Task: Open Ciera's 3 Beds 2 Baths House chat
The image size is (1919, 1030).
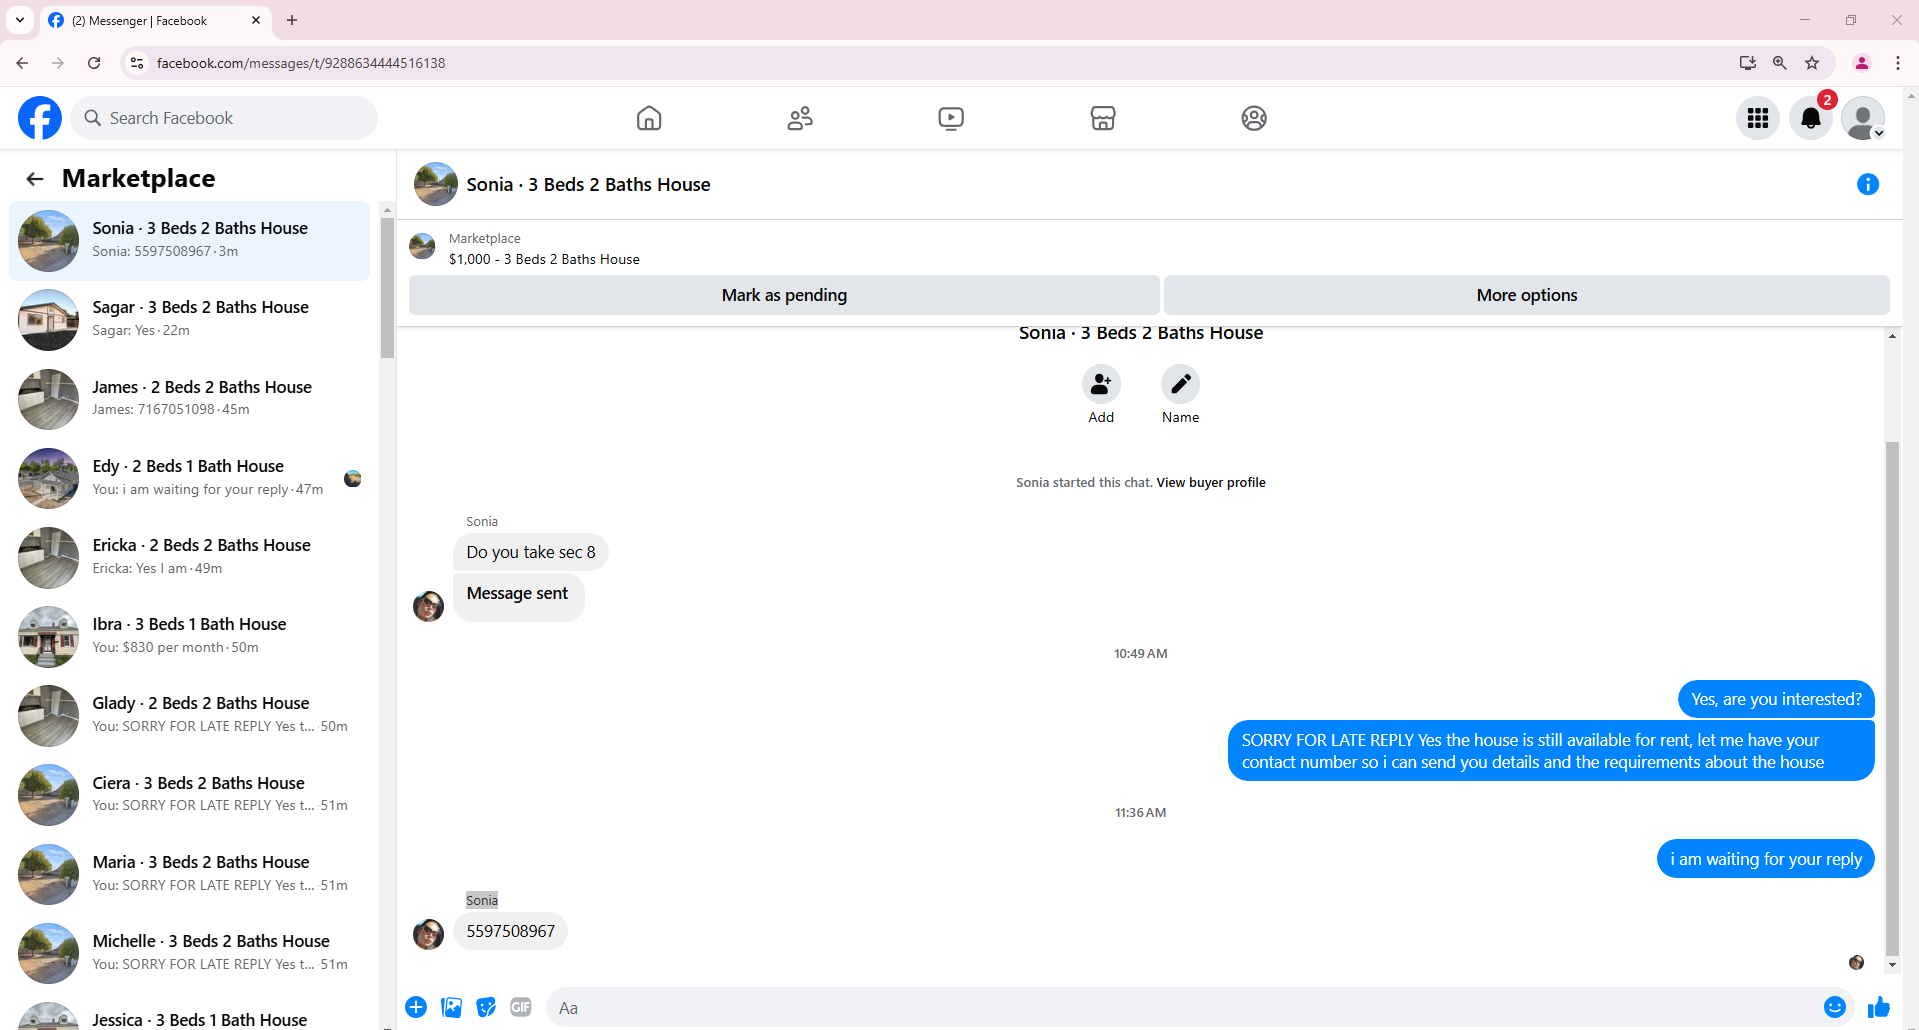Action: point(190,795)
